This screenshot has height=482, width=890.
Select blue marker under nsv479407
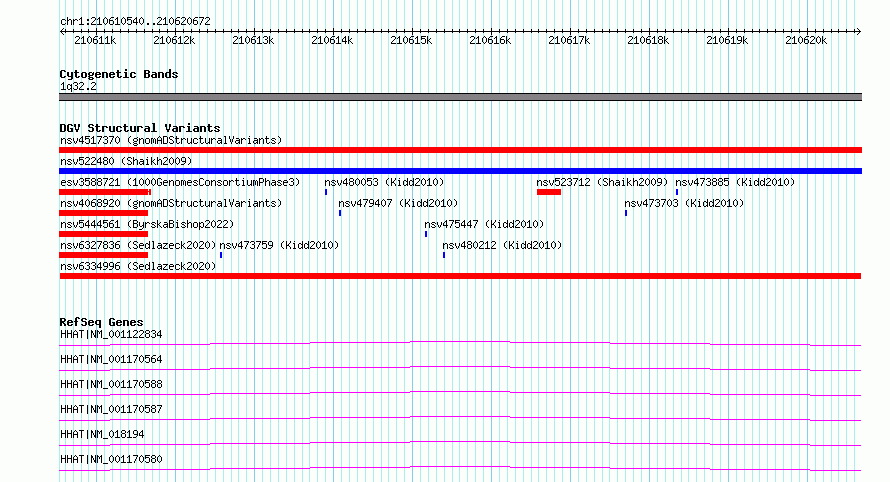click(340, 213)
